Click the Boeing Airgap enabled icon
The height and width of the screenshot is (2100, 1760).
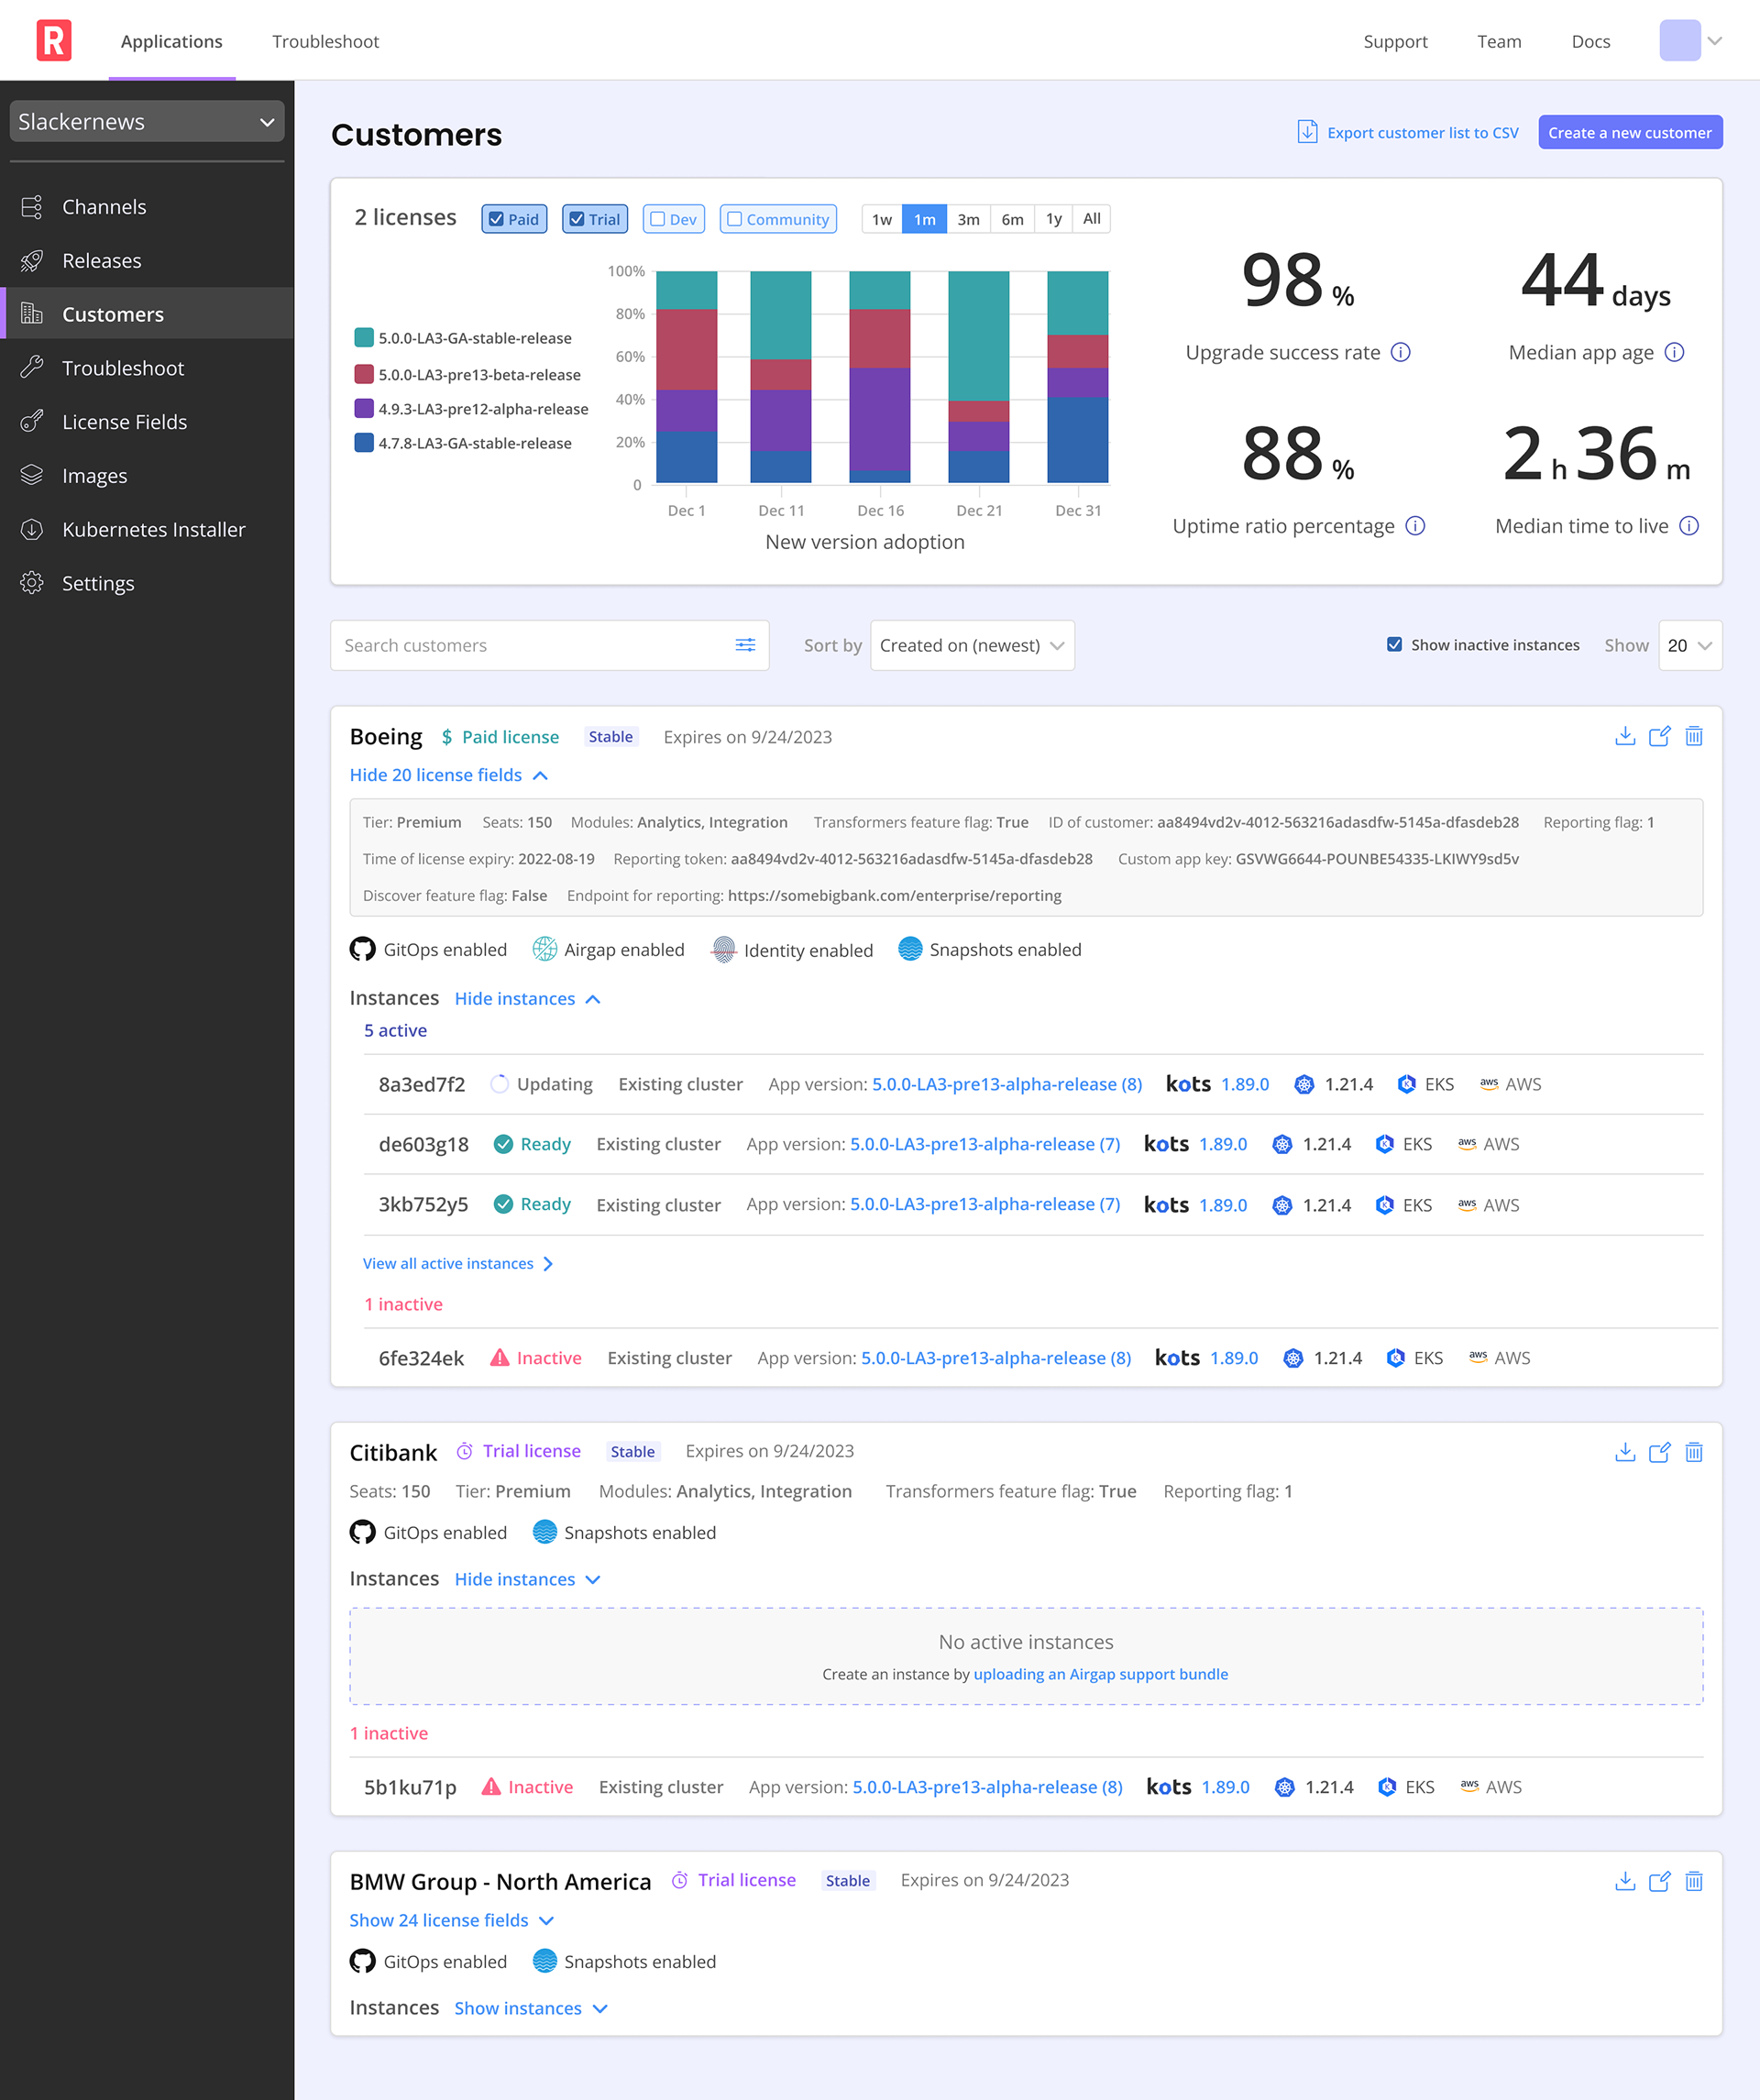coord(545,949)
